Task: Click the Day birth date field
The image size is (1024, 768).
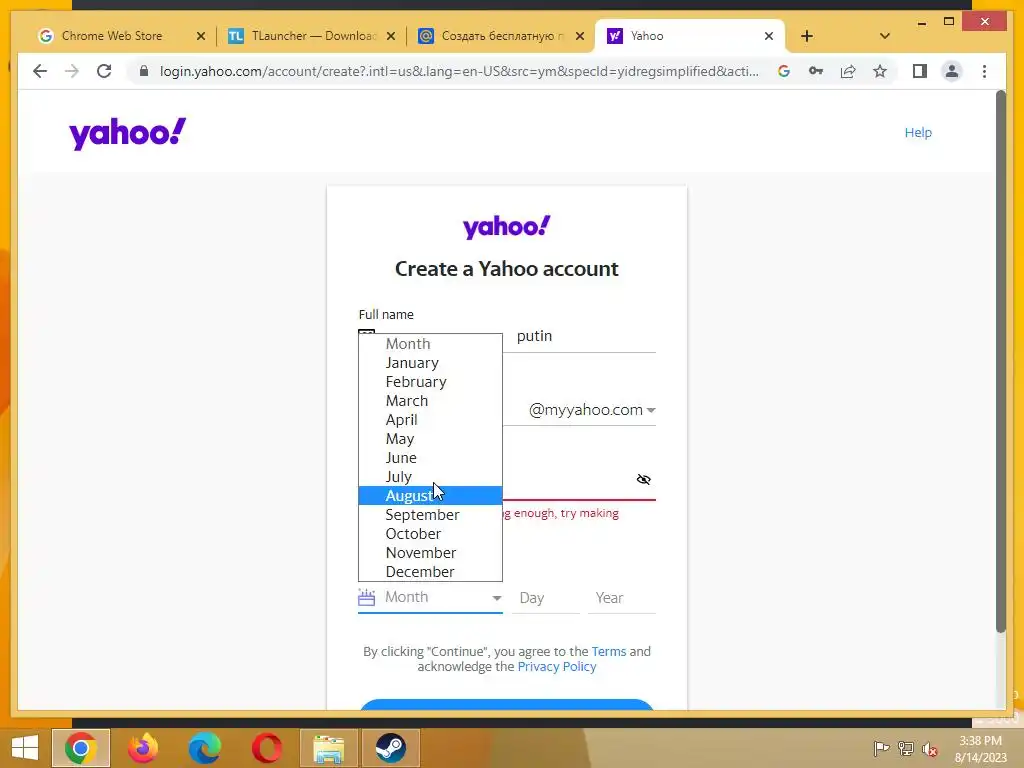Action: (546, 598)
